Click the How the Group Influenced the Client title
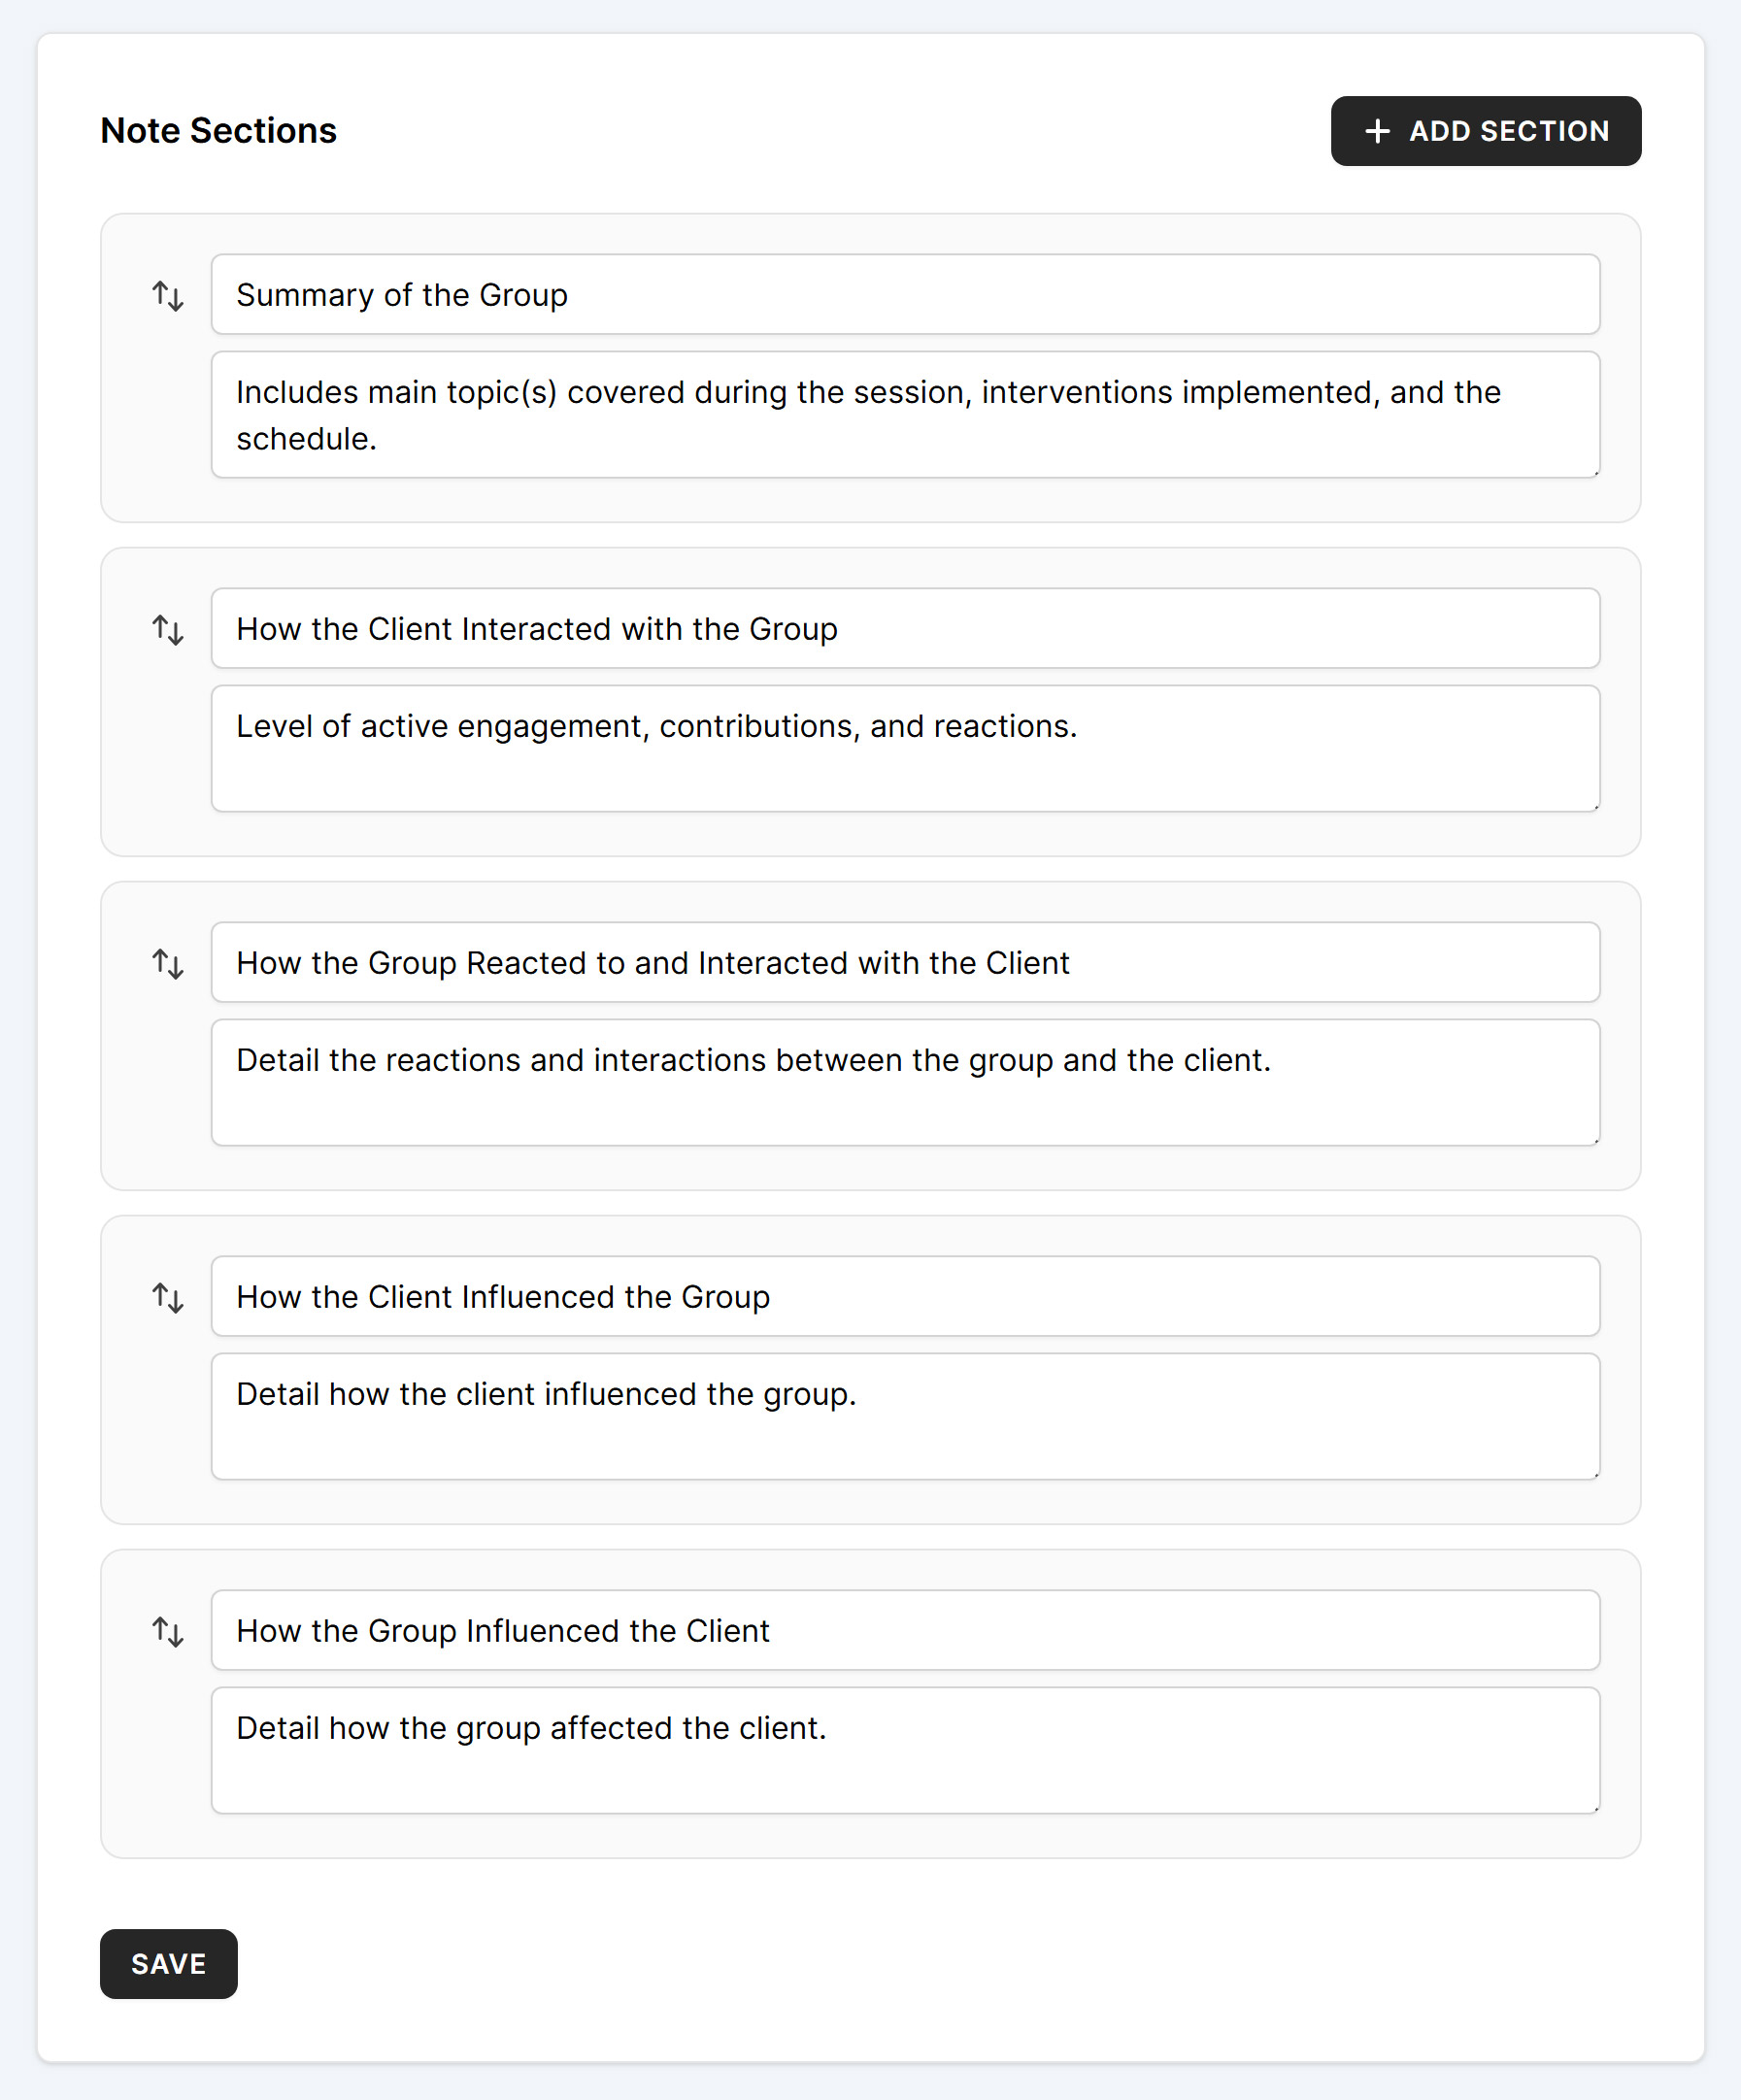1741x2100 pixels. (905, 1630)
